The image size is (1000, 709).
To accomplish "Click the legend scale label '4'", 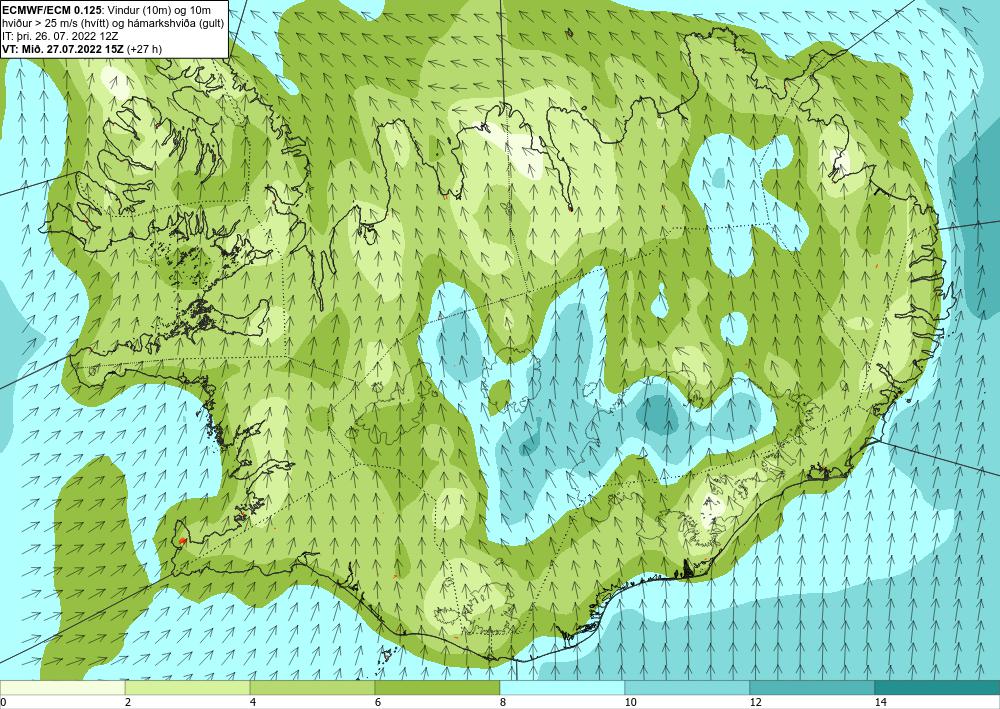I will point(253,703).
